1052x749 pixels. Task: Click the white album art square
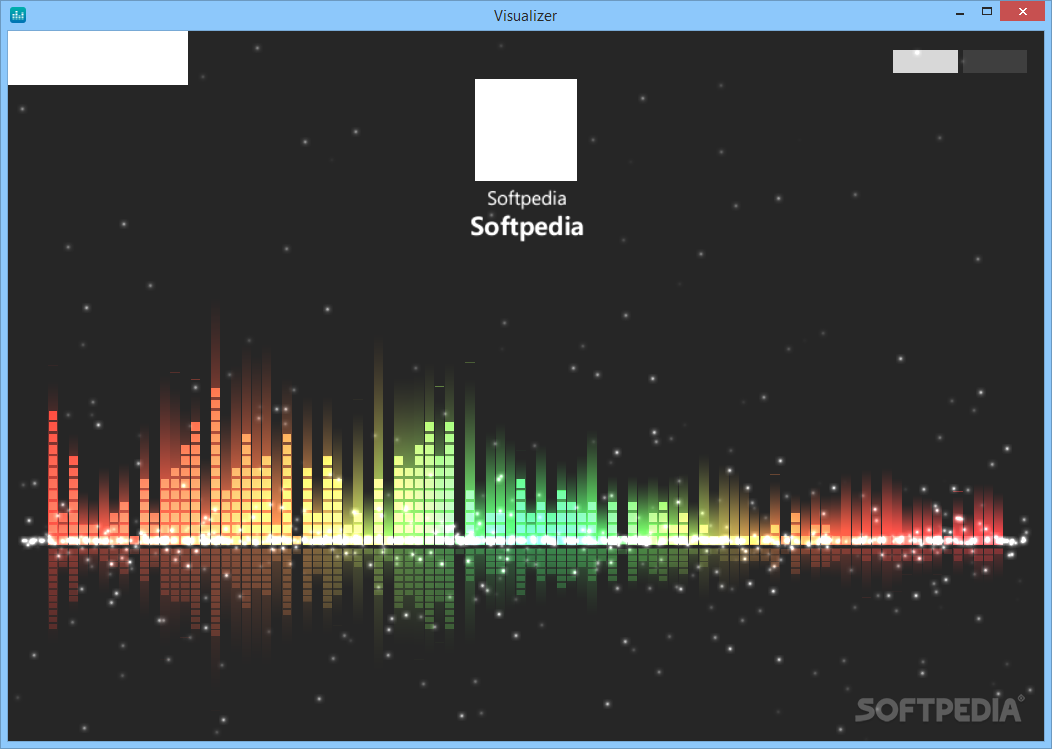point(526,130)
